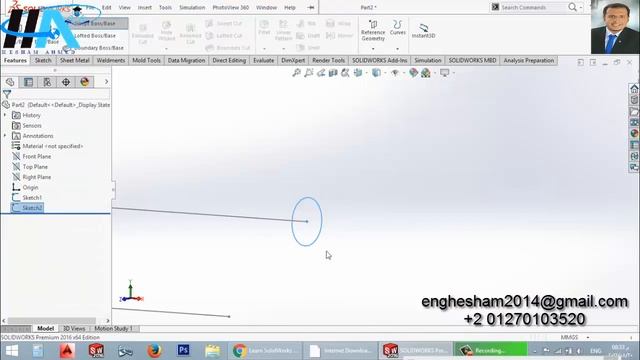640x360 pixels.
Task: Open the DimXpertManager tab icon
Action: [x=66, y=82]
